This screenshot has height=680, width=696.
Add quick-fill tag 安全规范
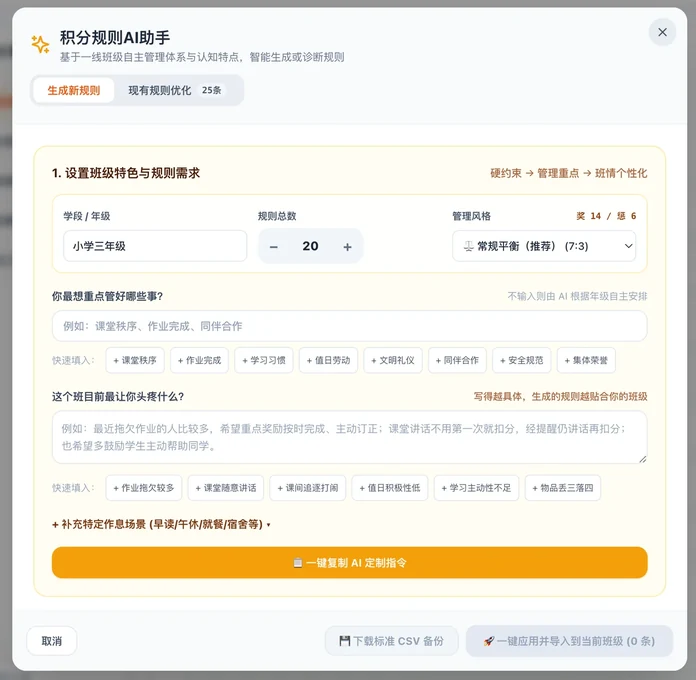point(522,360)
